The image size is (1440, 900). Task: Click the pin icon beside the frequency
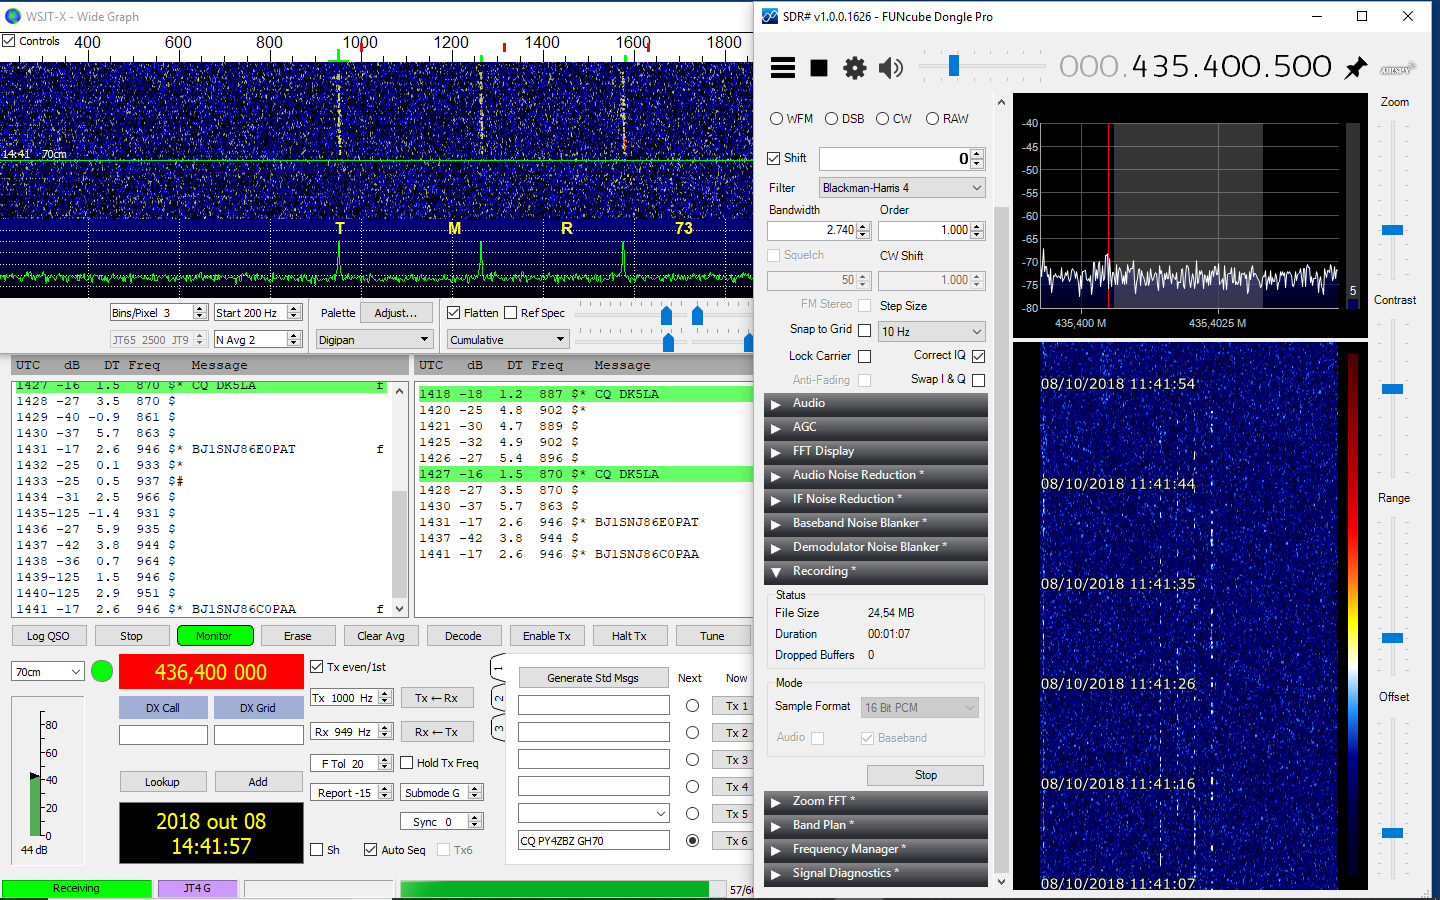coord(1356,67)
